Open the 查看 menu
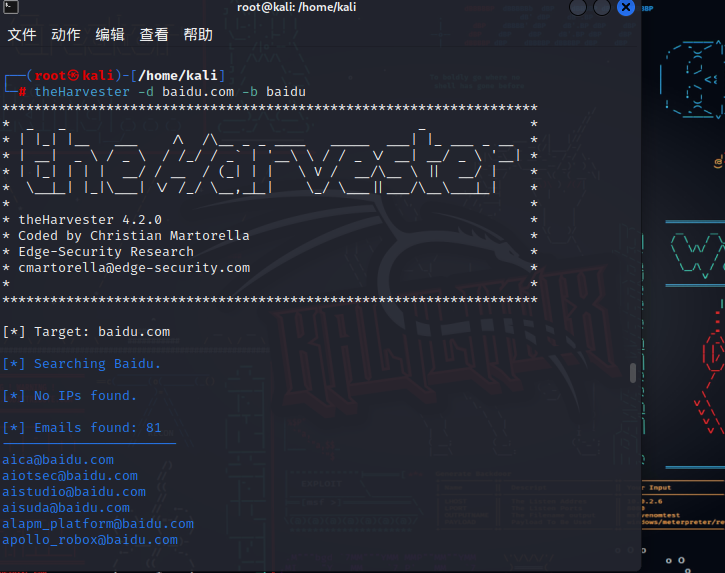The height and width of the screenshot is (573, 725). coord(154,35)
